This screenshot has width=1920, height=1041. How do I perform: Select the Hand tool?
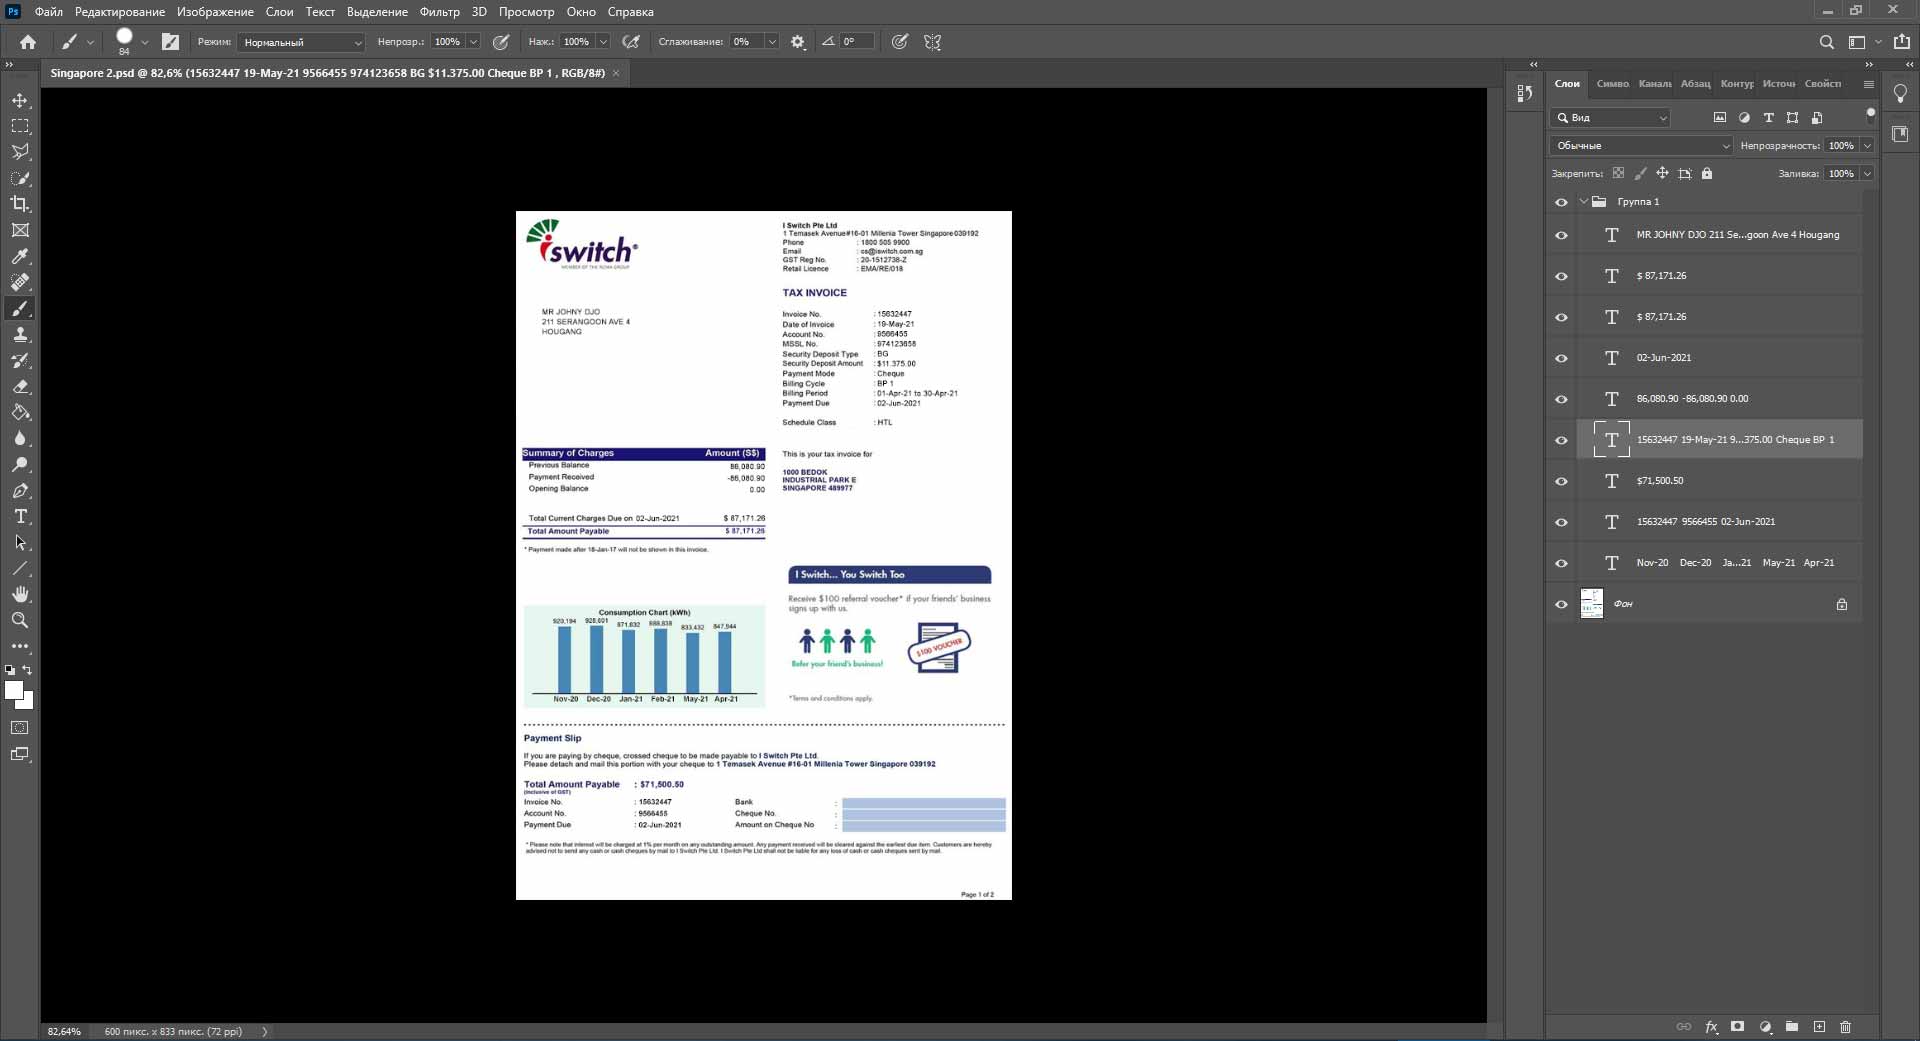(x=20, y=595)
